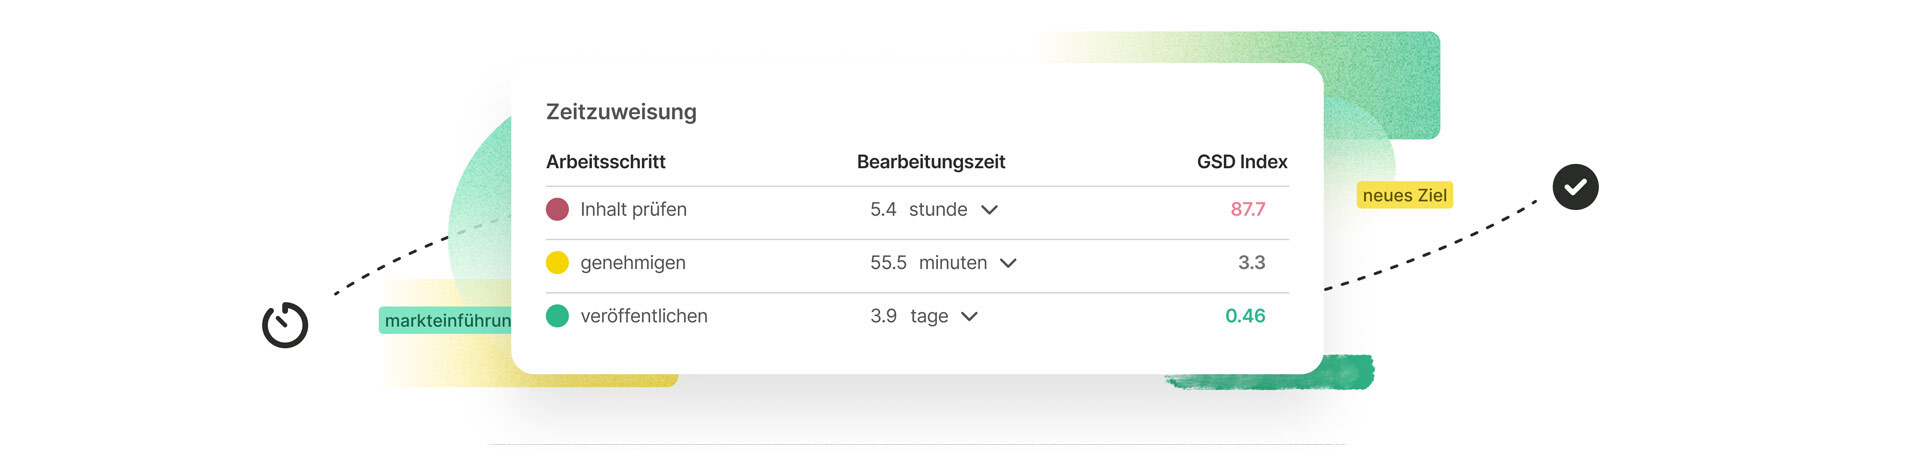Viewport: 1920px width, 456px height.
Task: Click the 87.7 GSD Index value
Action: [1247, 209]
